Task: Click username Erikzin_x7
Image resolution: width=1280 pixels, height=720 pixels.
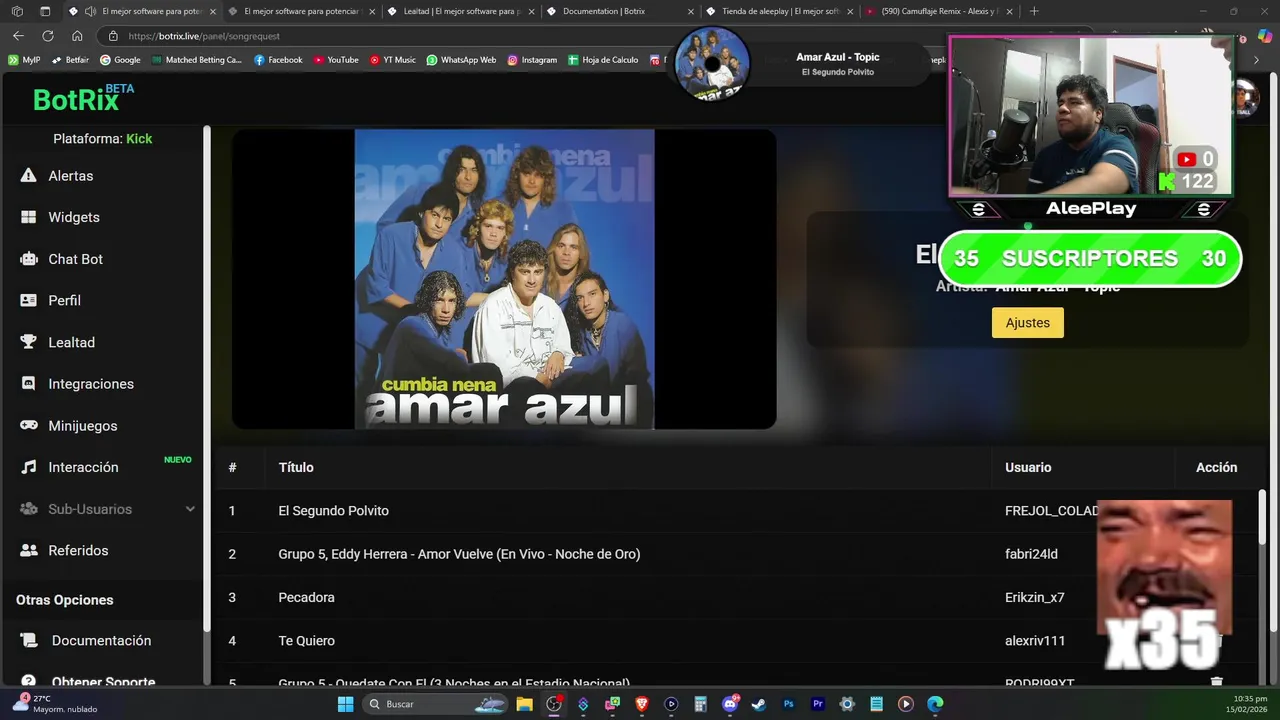Action: coord(1034,597)
